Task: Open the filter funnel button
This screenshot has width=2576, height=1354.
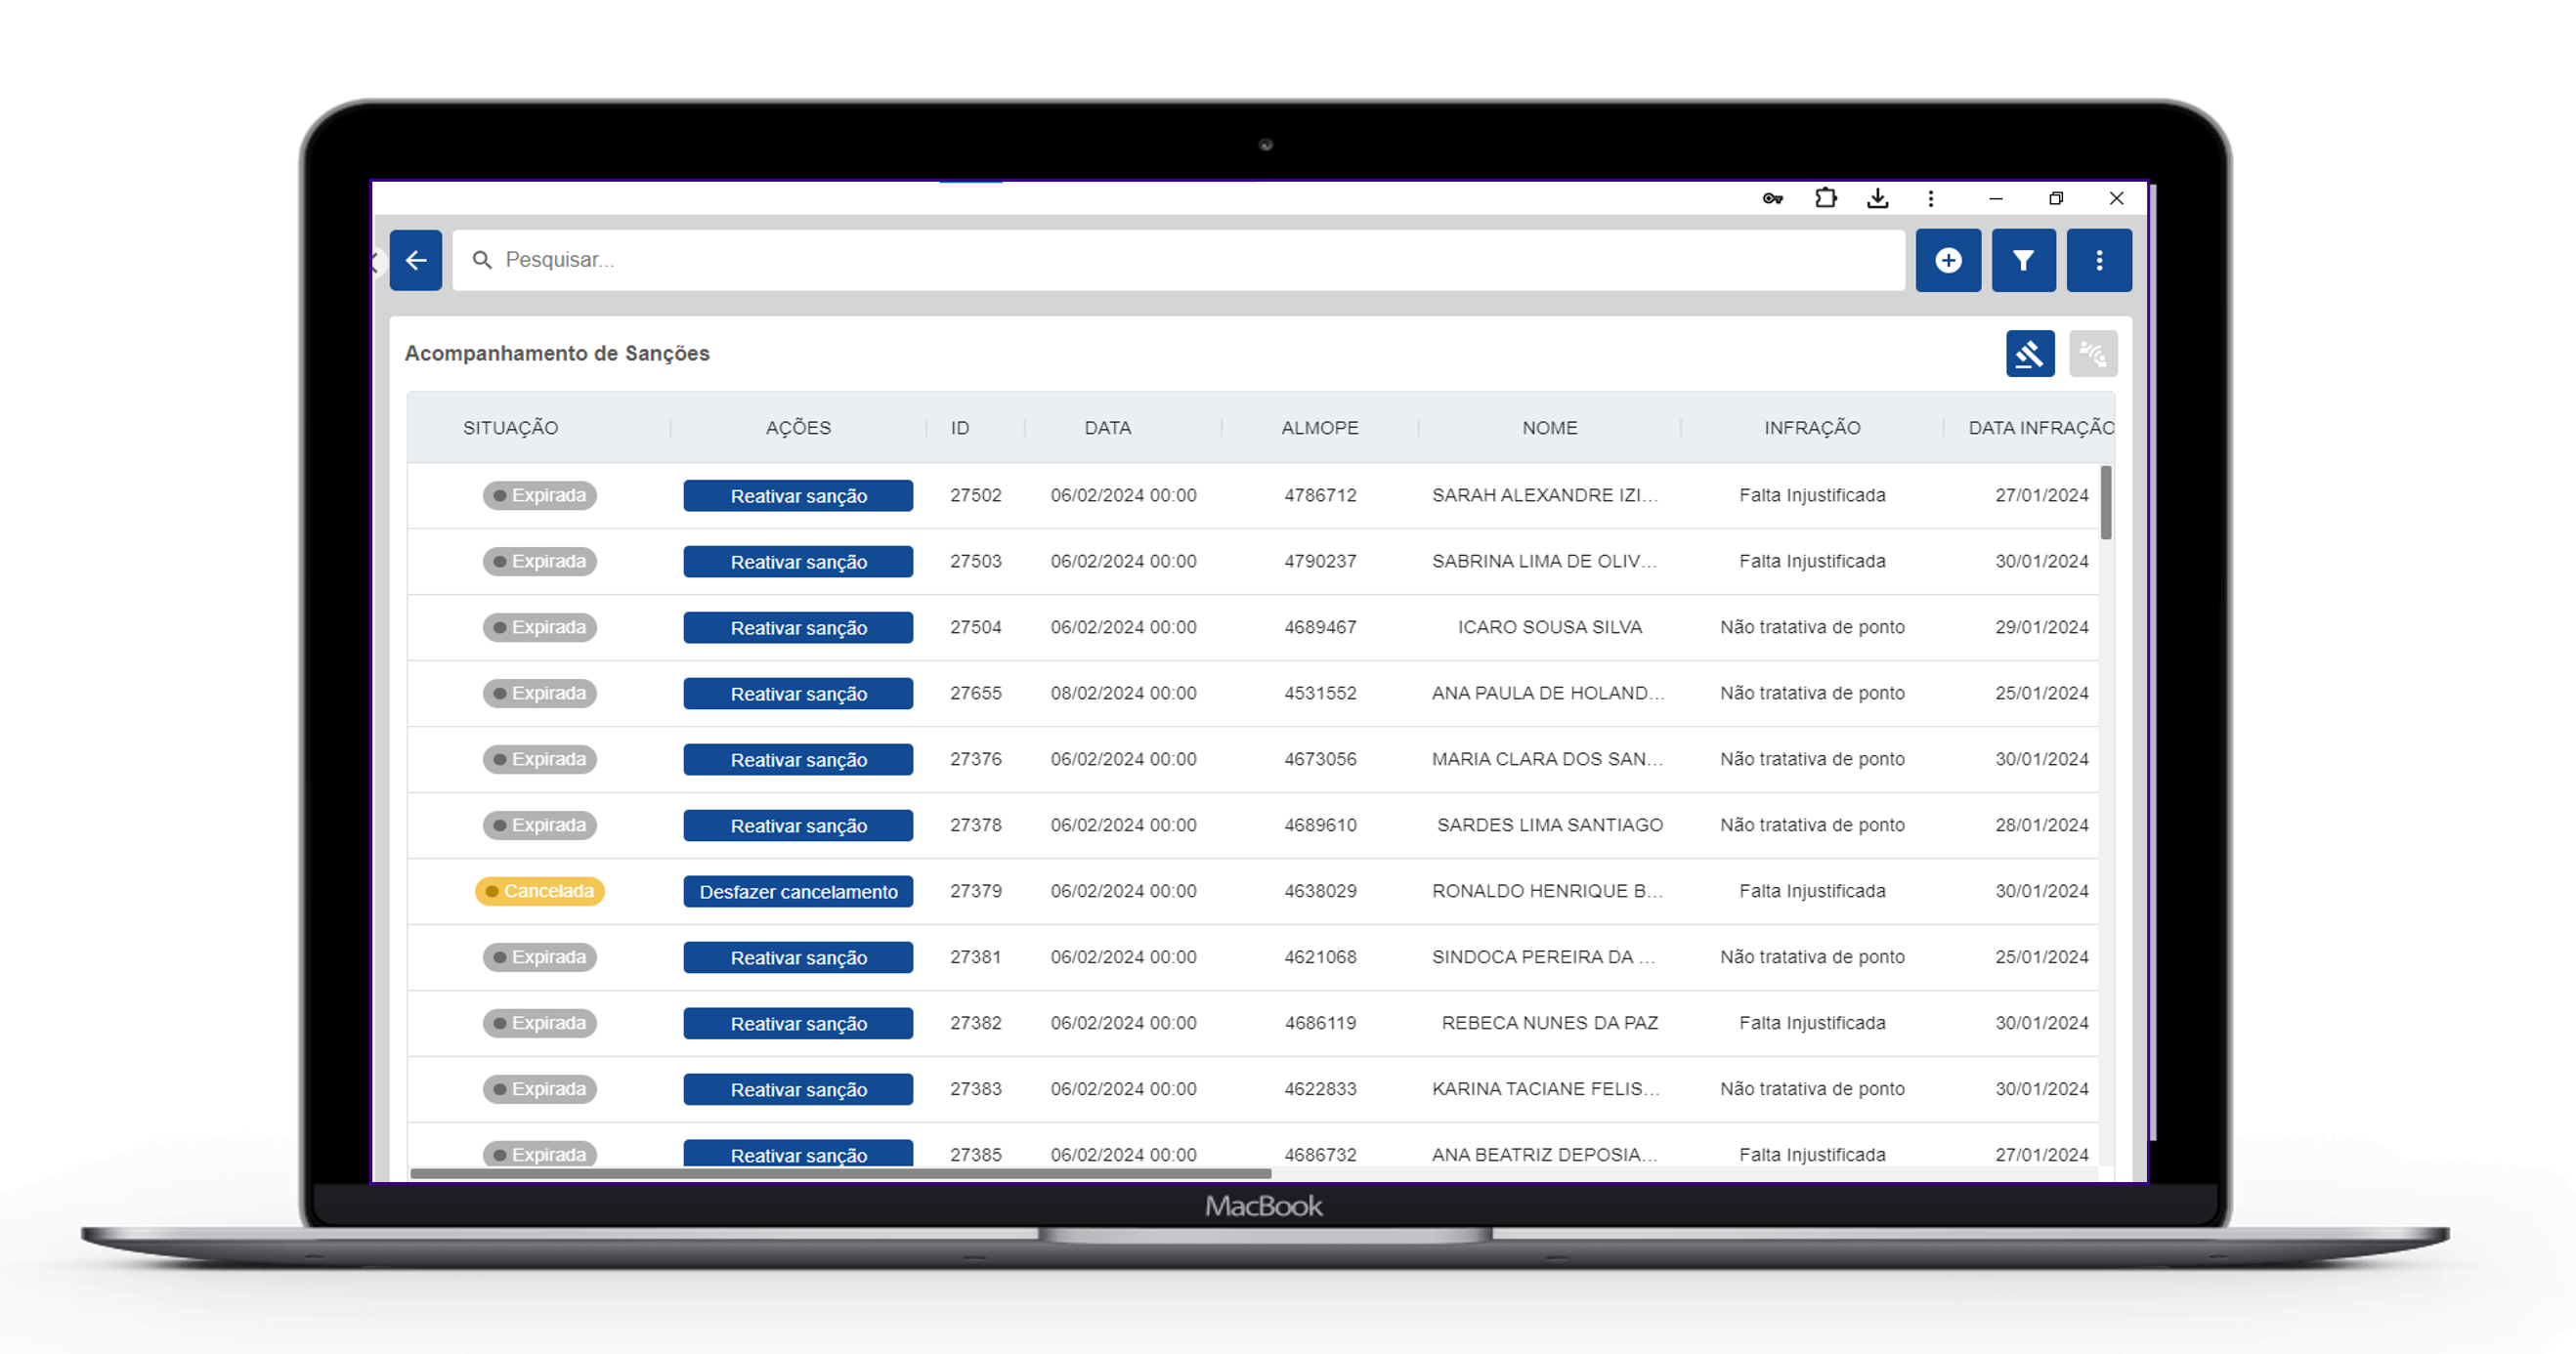Action: pos(2023,260)
